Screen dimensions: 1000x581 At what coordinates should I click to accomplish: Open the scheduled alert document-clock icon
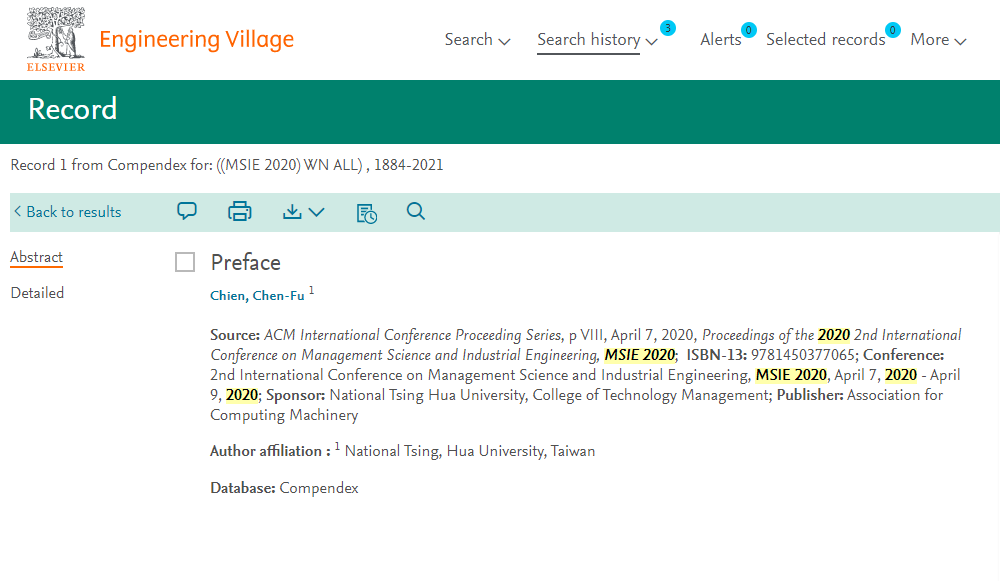tap(367, 213)
